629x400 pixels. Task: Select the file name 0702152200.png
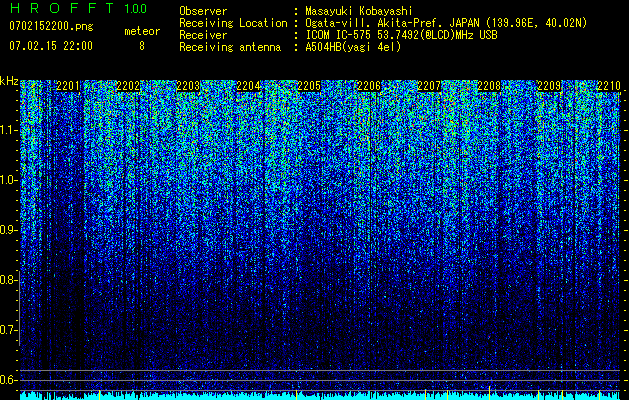pyautogui.click(x=51, y=27)
